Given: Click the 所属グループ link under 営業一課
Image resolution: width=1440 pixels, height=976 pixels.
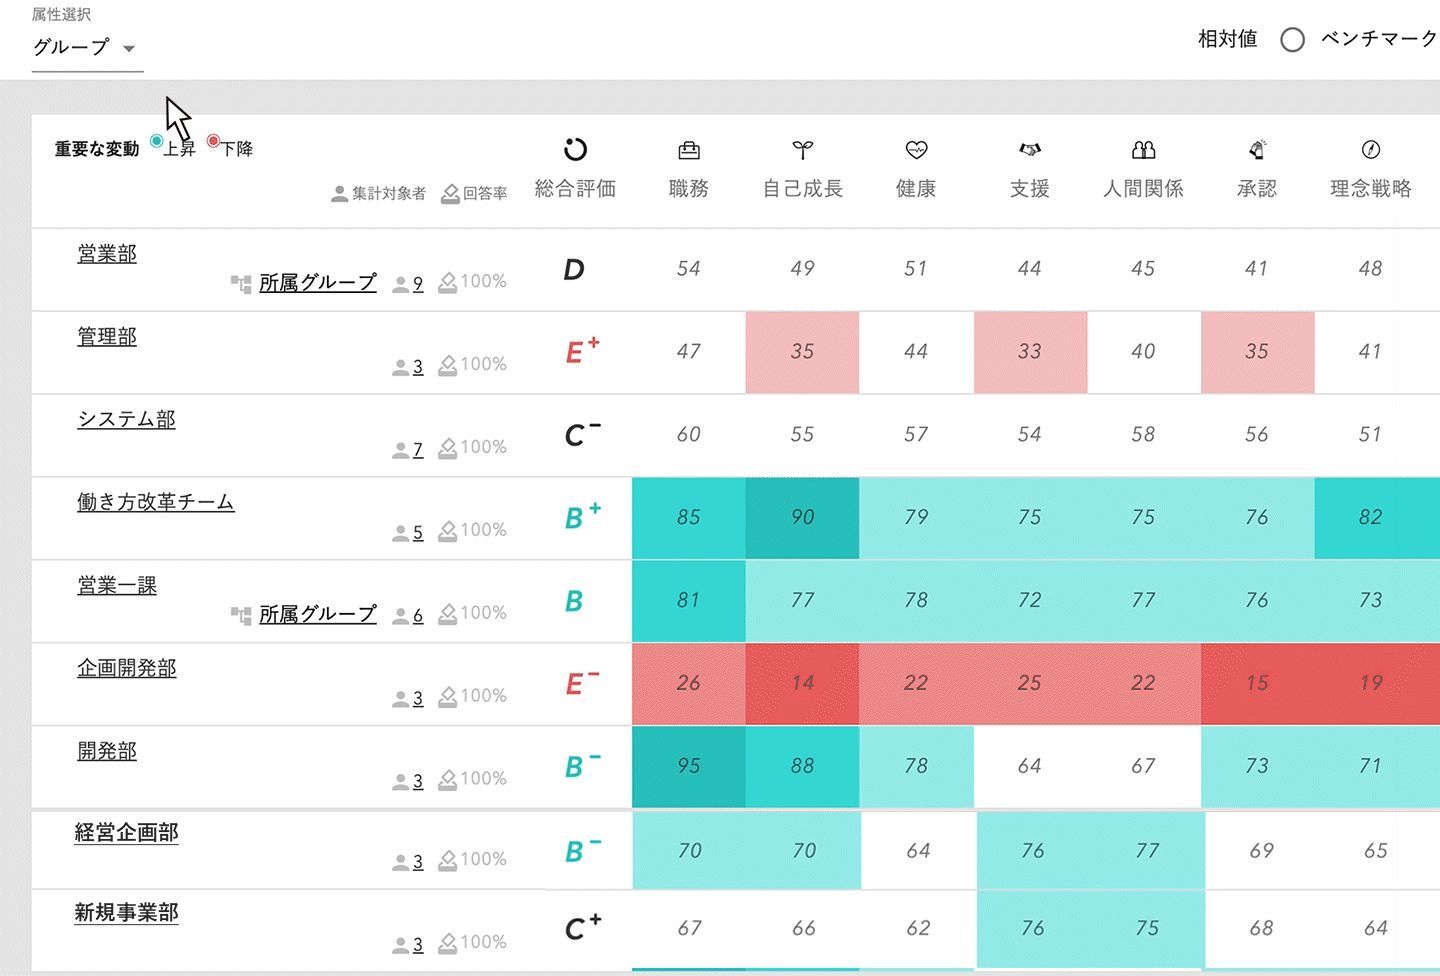Looking at the screenshot, I should tap(317, 614).
